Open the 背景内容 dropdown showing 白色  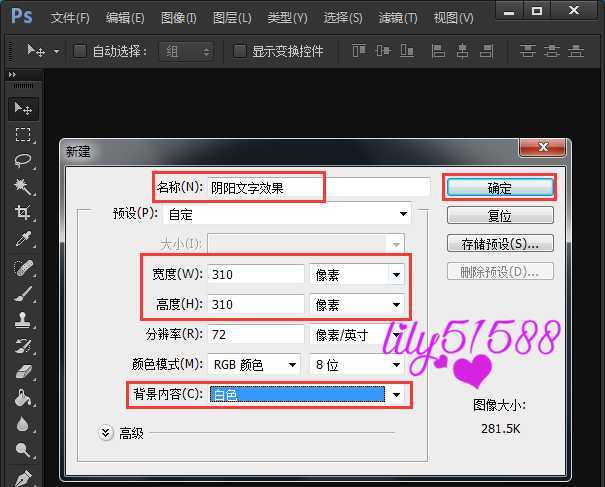click(x=306, y=394)
